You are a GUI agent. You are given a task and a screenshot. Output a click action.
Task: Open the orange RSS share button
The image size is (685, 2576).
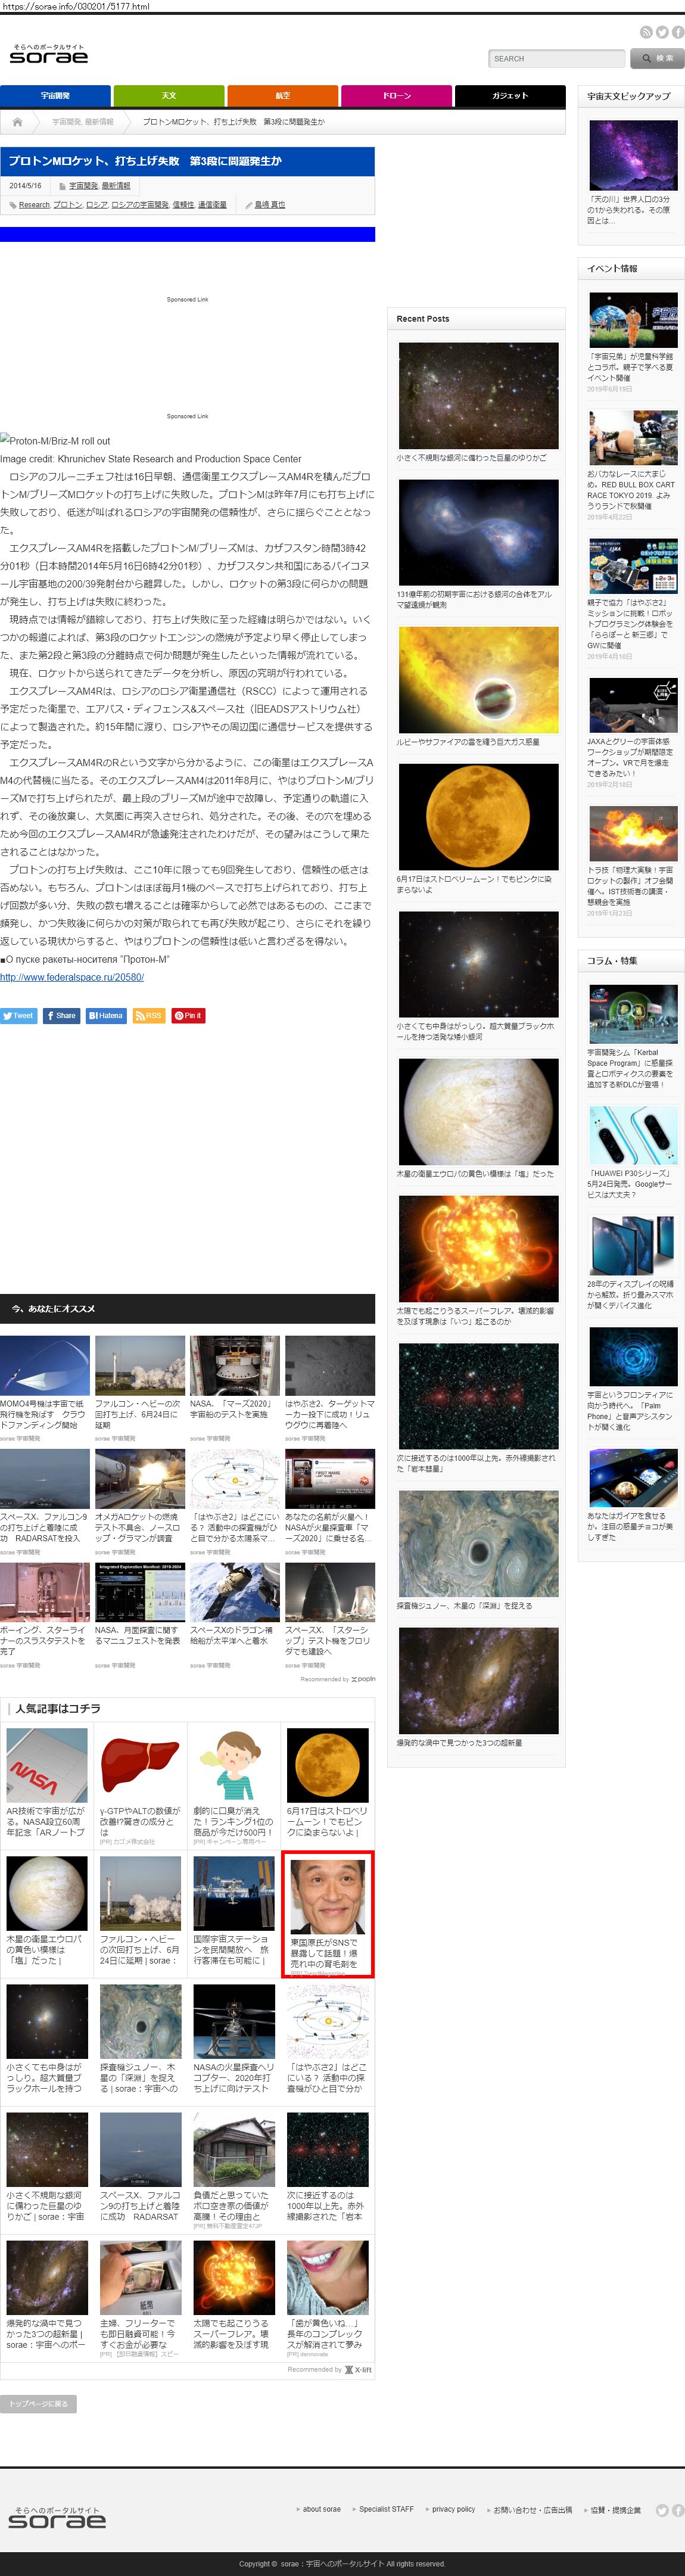[x=149, y=1015]
